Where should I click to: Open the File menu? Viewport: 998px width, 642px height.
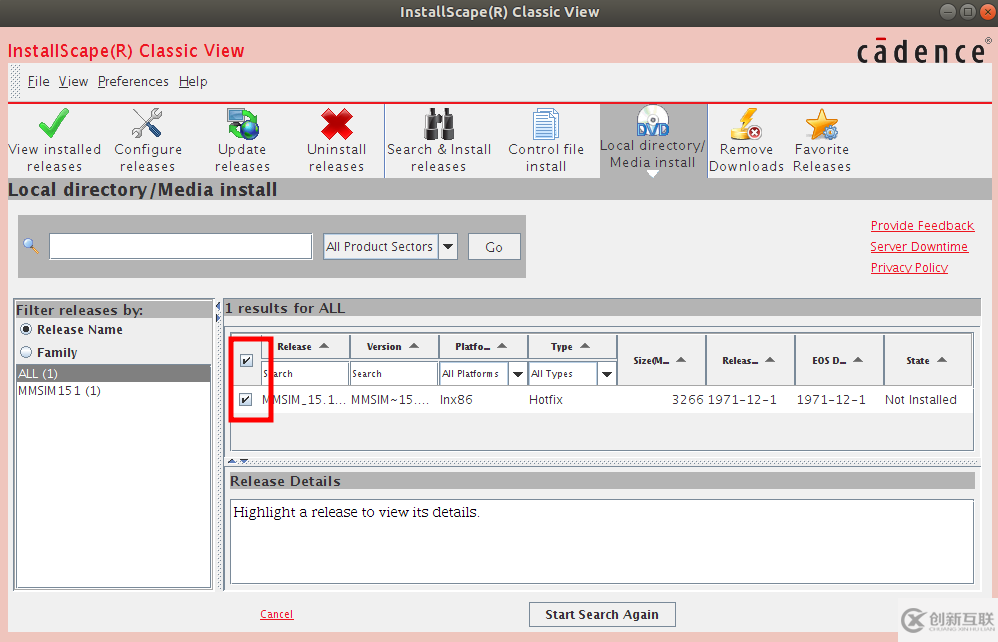pos(38,81)
